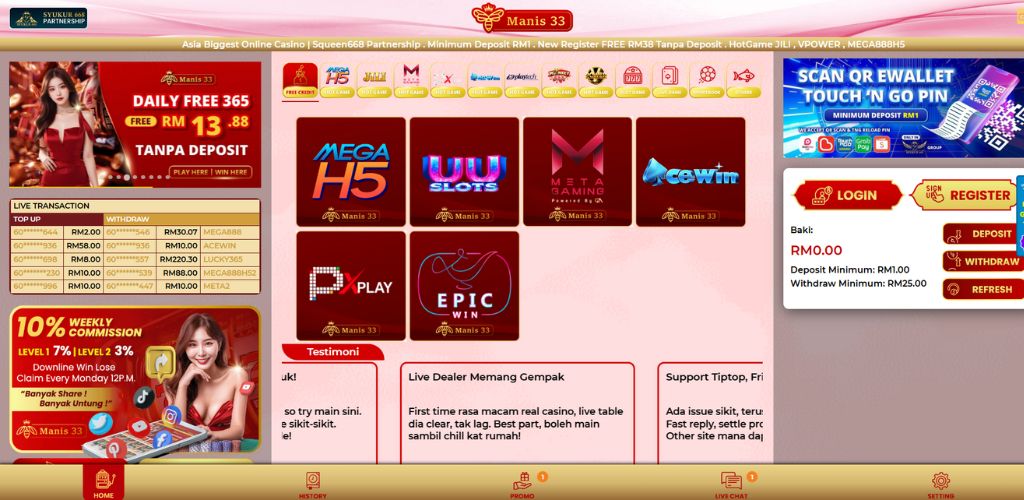The height and width of the screenshot is (500, 1024).
Task: Click the WITHDRAW column header in live transaction
Action: click(x=182, y=219)
